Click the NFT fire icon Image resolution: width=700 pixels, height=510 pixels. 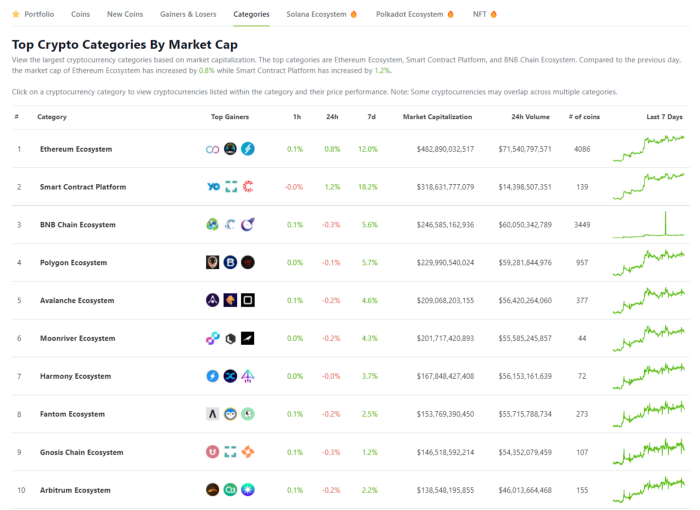point(493,14)
